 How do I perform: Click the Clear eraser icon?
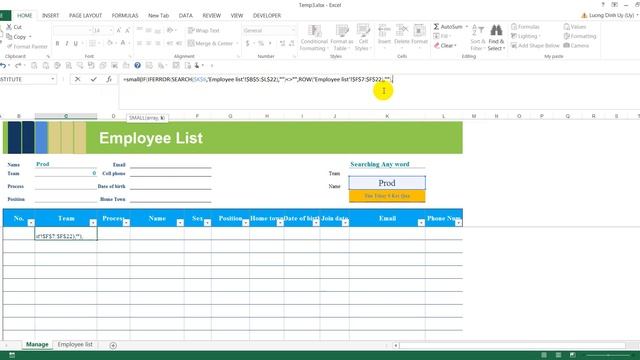pos(437,45)
